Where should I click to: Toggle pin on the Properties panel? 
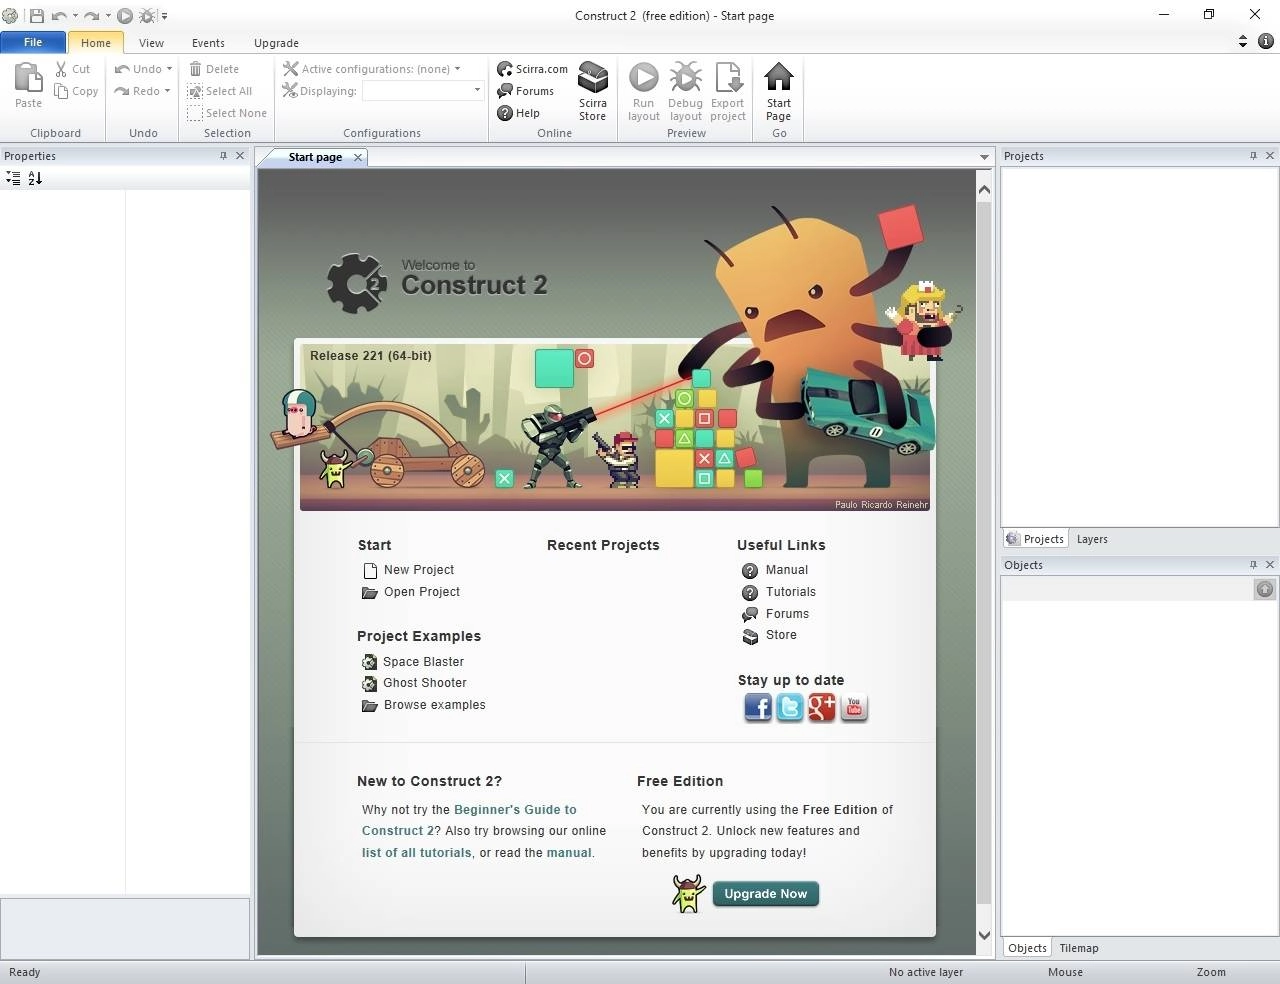point(223,155)
